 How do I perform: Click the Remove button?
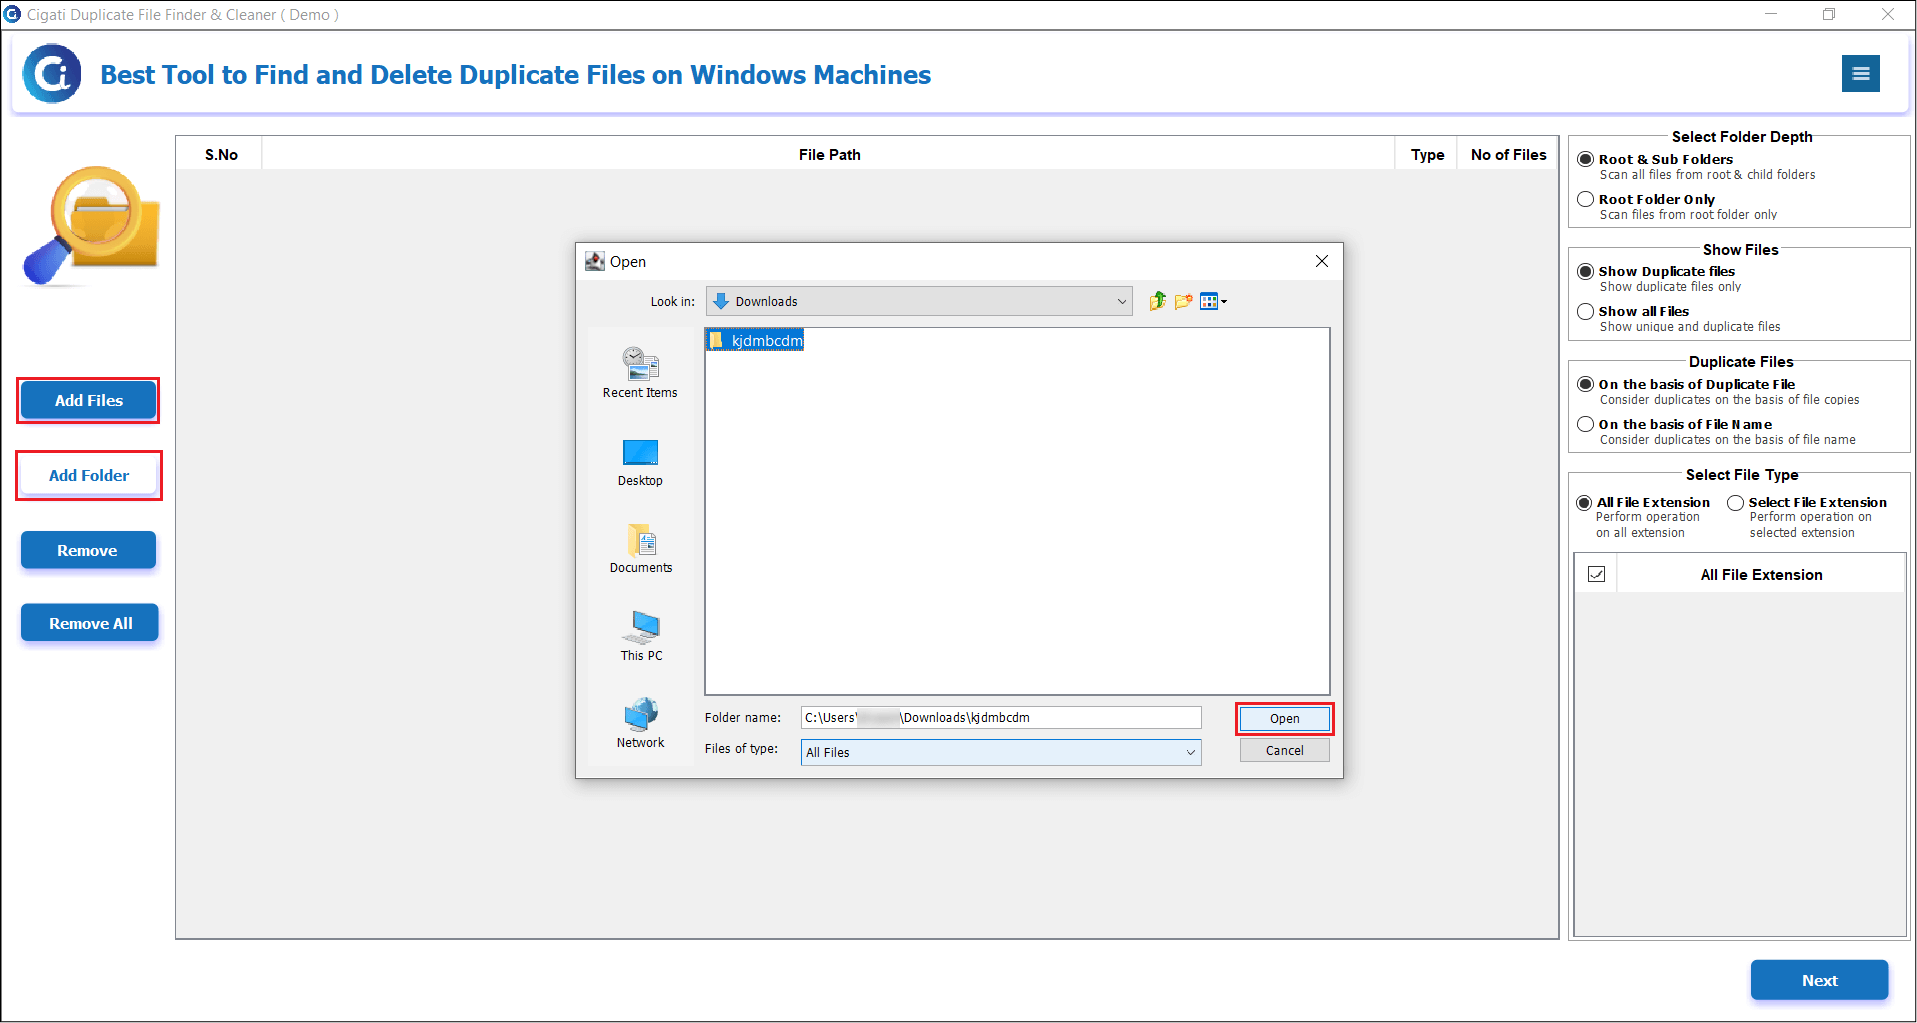pos(88,550)
